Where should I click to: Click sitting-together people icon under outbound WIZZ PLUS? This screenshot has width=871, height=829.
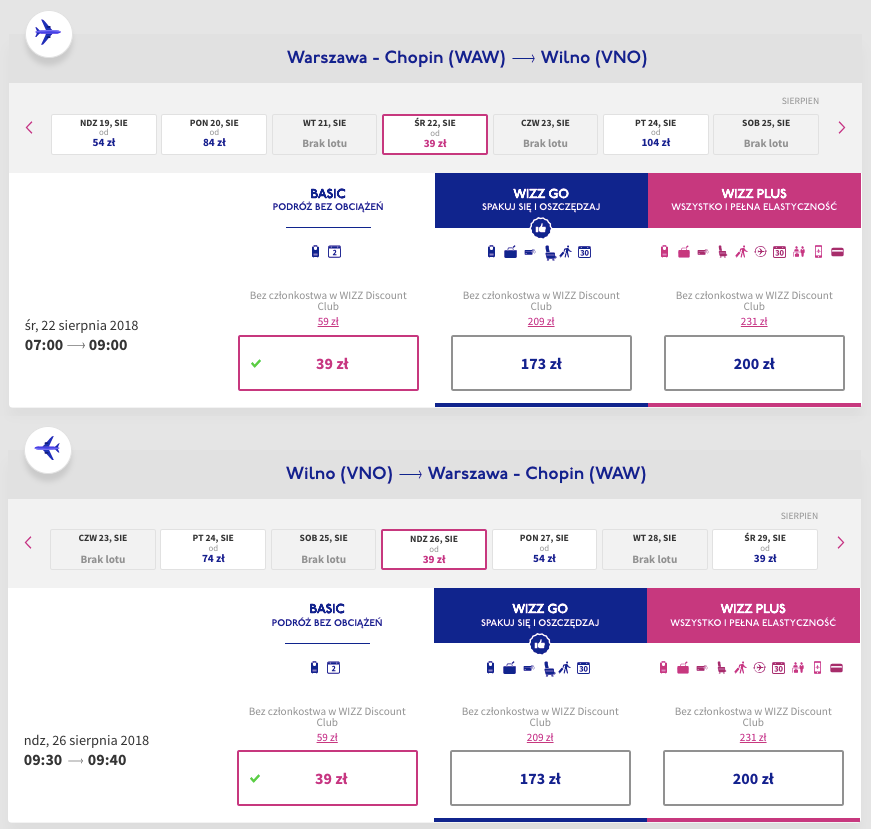pos(799,252)
